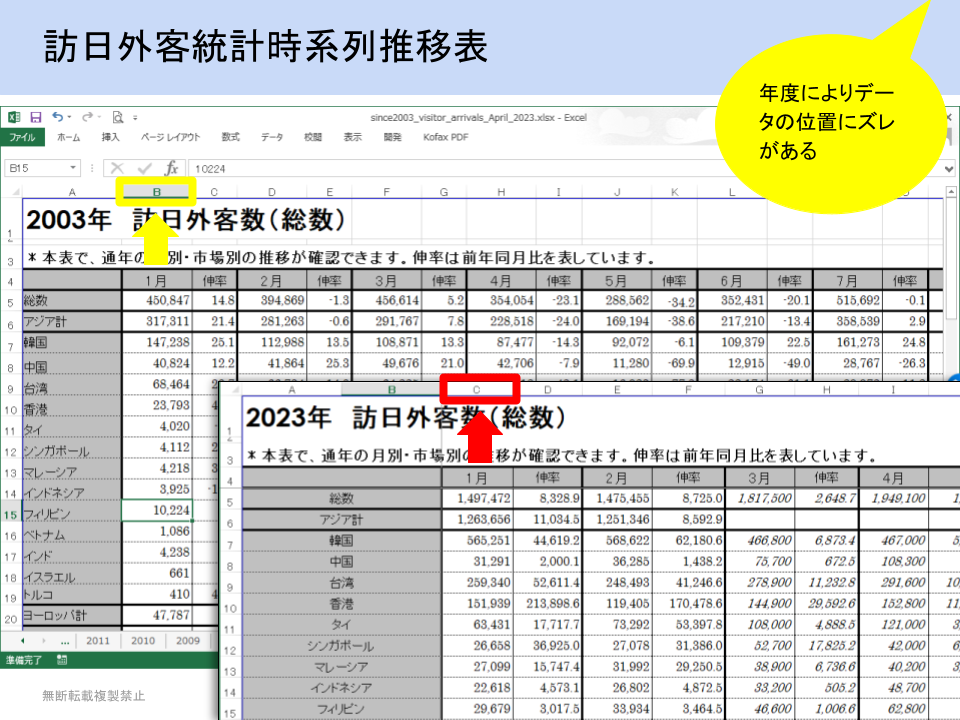Image resolution: width=960 pixels, height=720 pixels.
Task: Undo the last action
Action: (58, 116)
